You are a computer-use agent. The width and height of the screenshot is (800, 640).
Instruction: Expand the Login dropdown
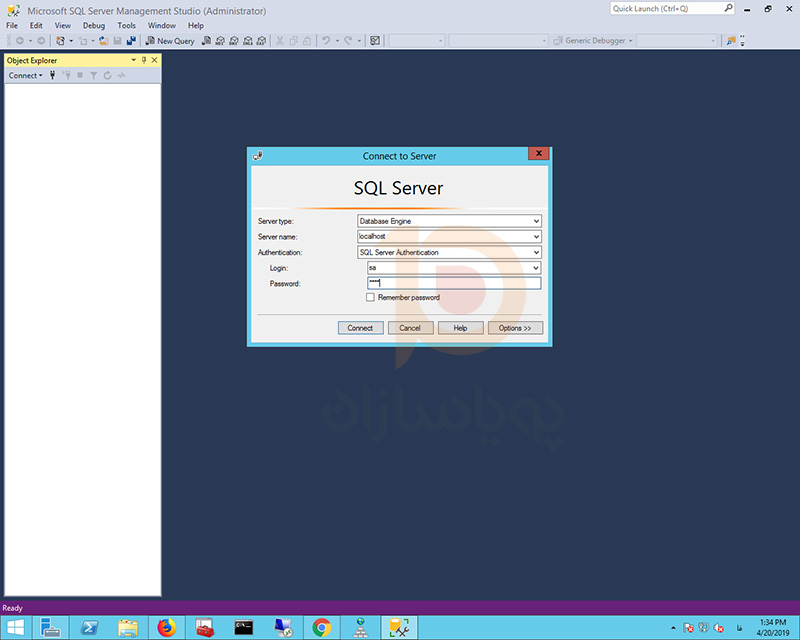[x=536, y=268]
